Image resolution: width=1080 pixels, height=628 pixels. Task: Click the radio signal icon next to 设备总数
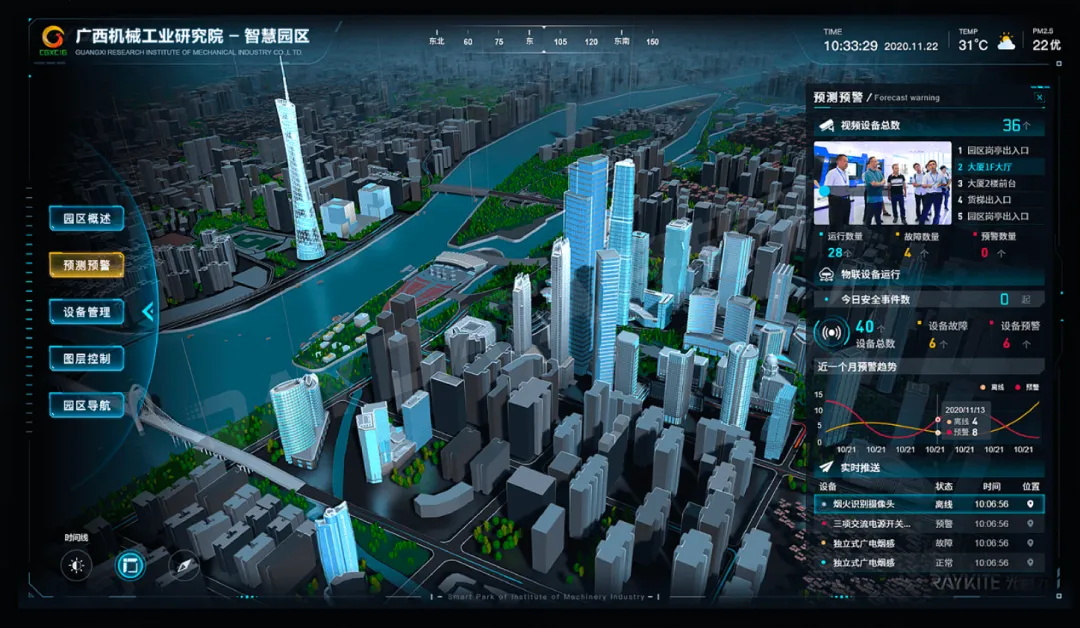pyautogui.click(x=831, y=333)
